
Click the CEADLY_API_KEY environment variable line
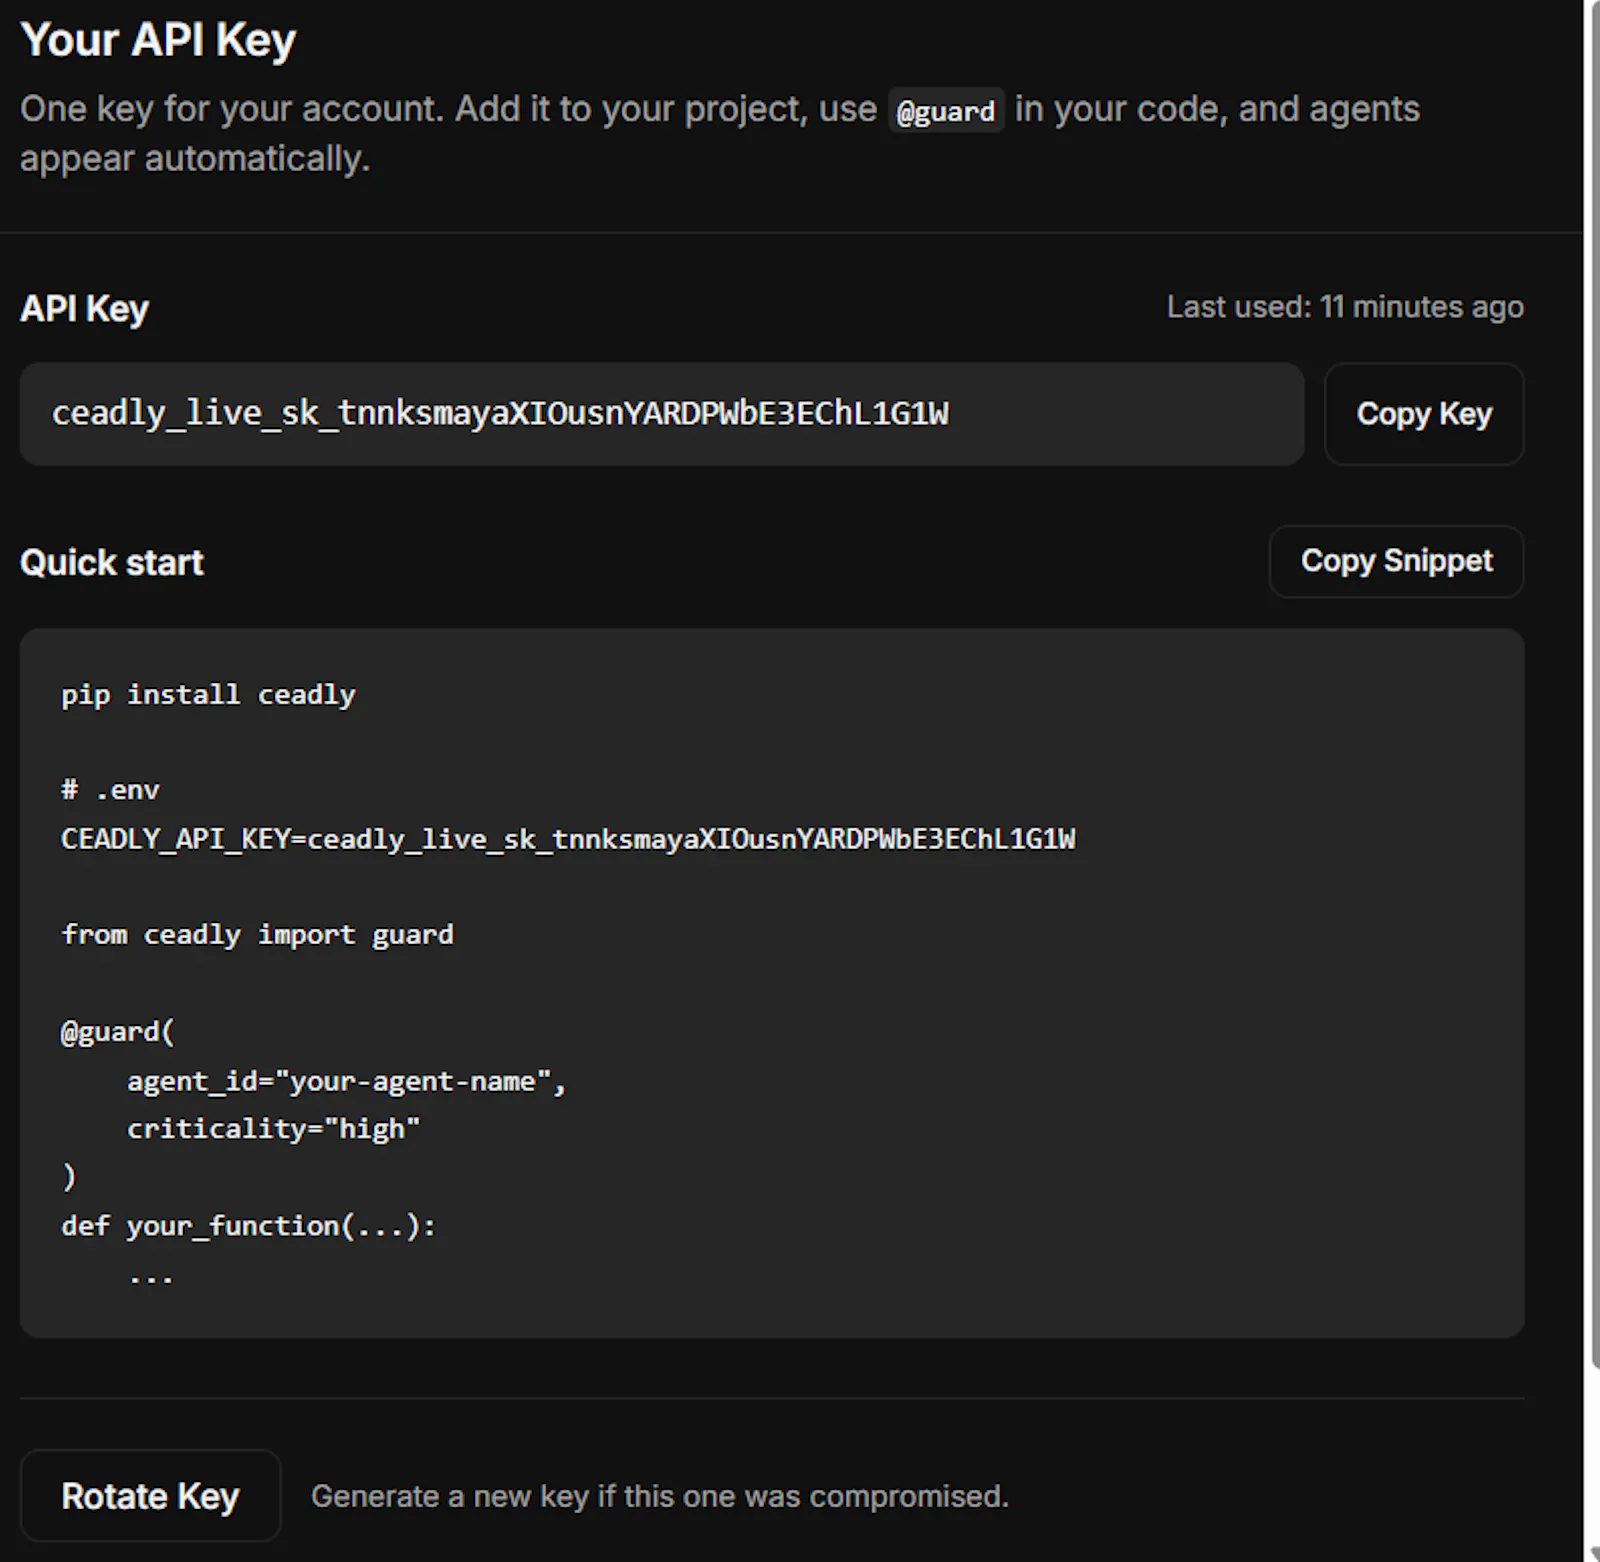click(568, 839)
